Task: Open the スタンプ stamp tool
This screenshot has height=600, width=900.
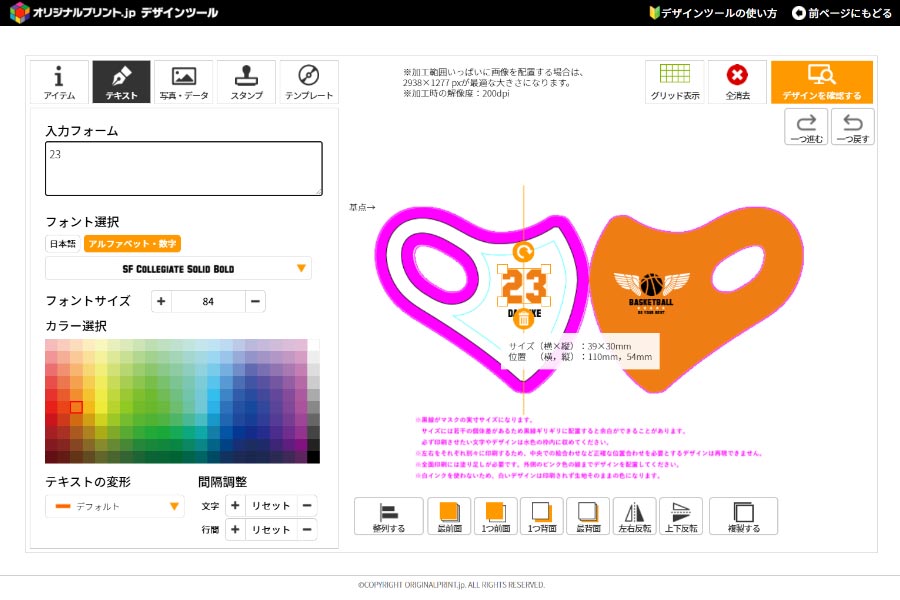Action: pyautogui.click(x=246, y=82)
